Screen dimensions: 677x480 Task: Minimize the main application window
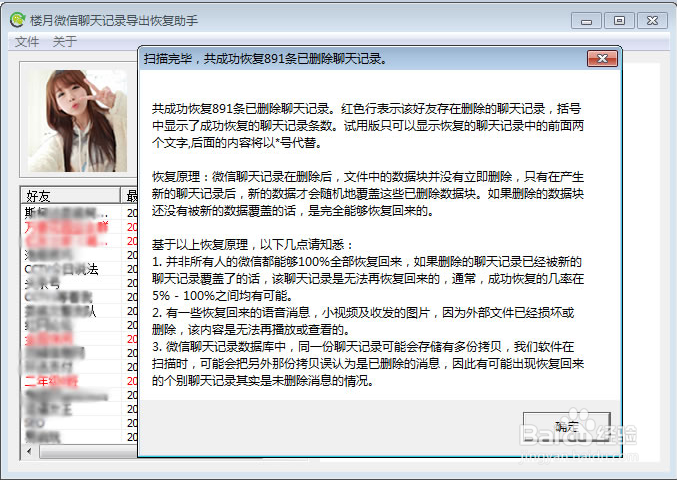tap(586, 21)
